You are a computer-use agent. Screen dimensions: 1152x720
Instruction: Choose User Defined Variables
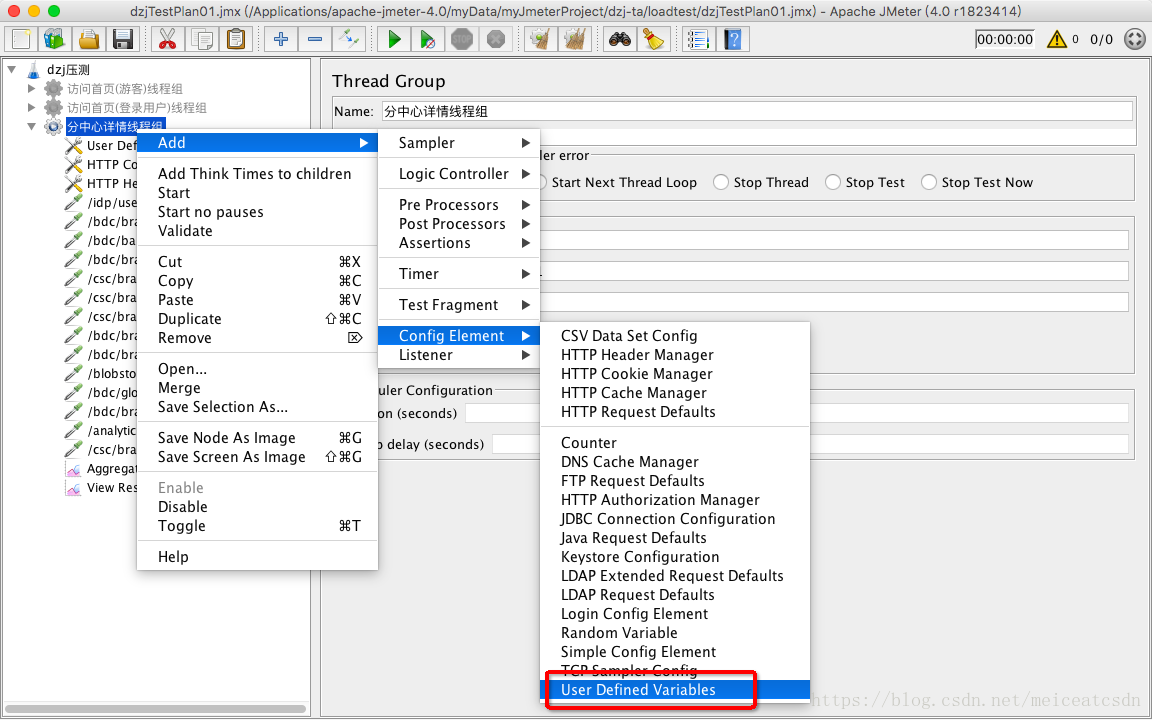tap(675, 690)
